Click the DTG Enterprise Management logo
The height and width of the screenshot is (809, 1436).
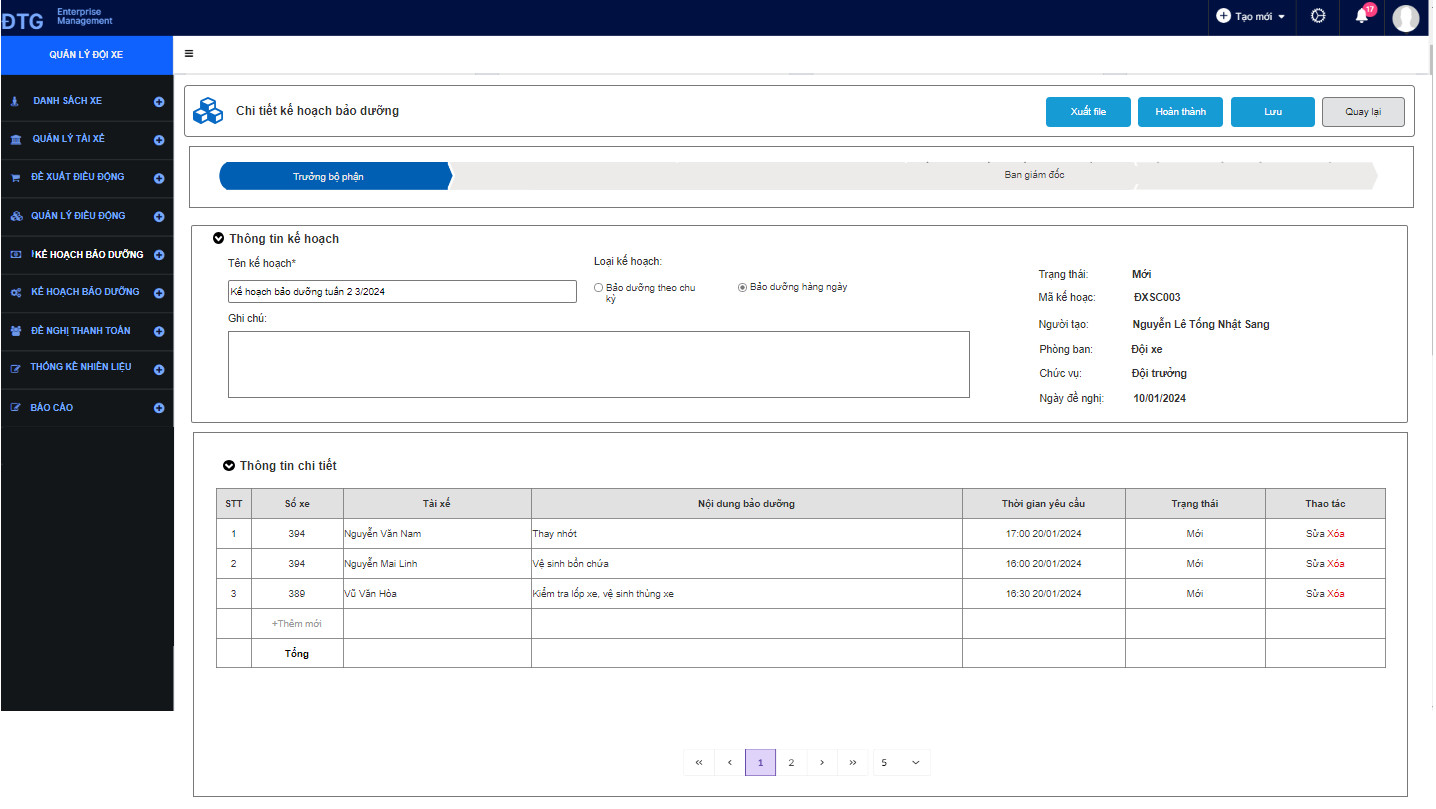pyautogui.click(x=57, y=17)
